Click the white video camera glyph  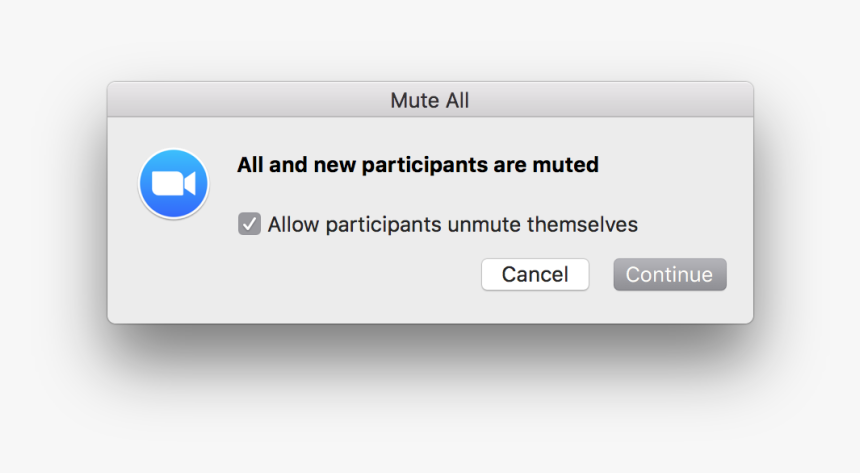(x=173, y=183)
